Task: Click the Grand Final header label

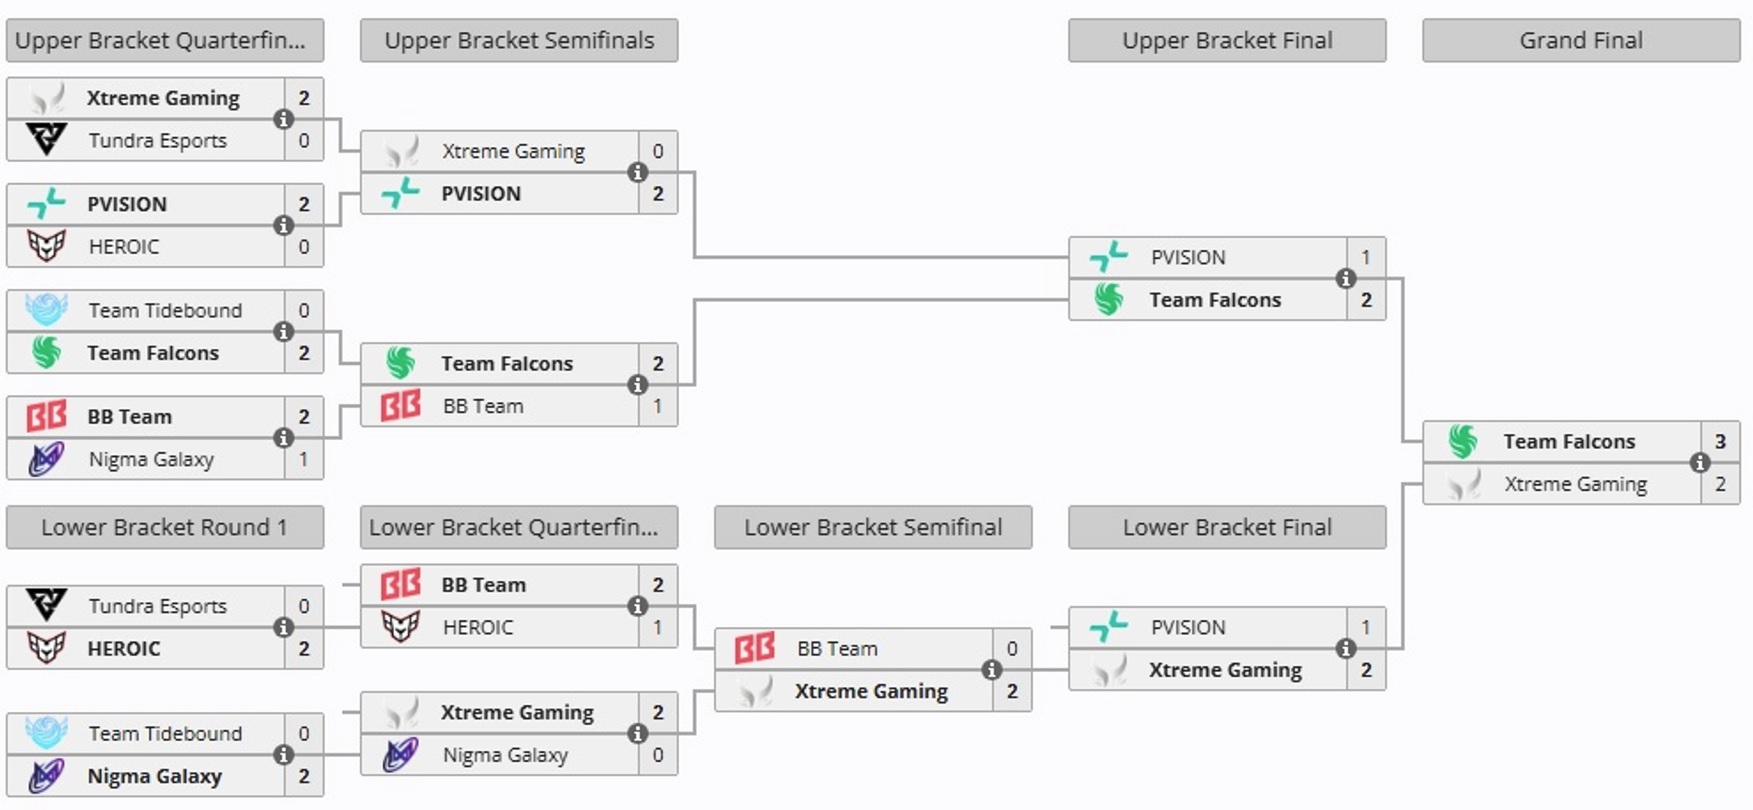Action: click(x=1581, y=40)
